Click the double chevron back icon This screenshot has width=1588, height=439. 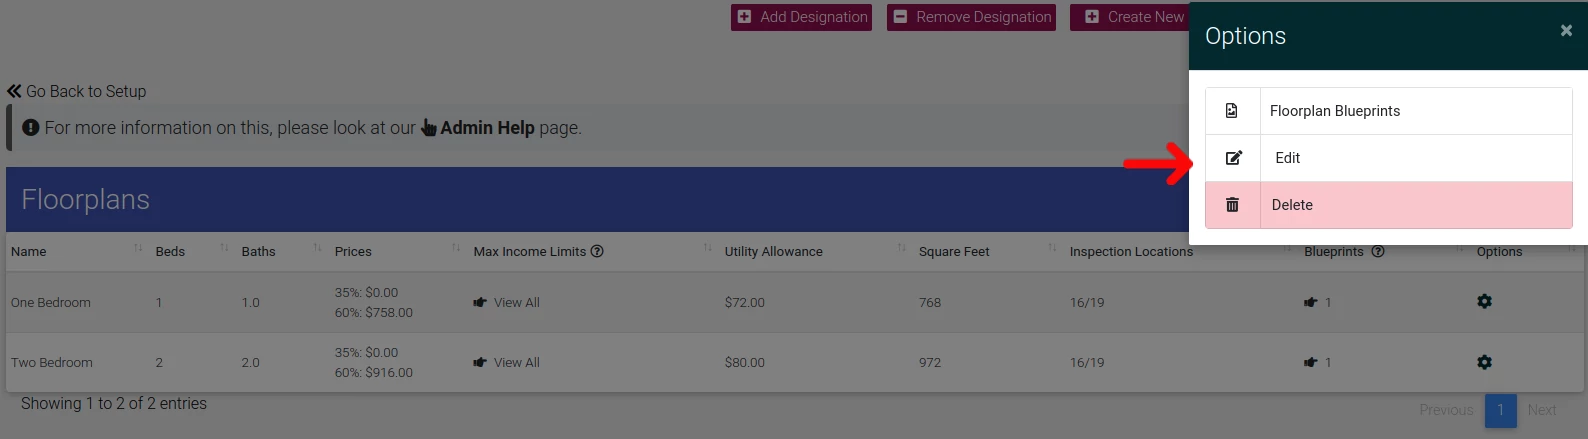tap(14, 91)
